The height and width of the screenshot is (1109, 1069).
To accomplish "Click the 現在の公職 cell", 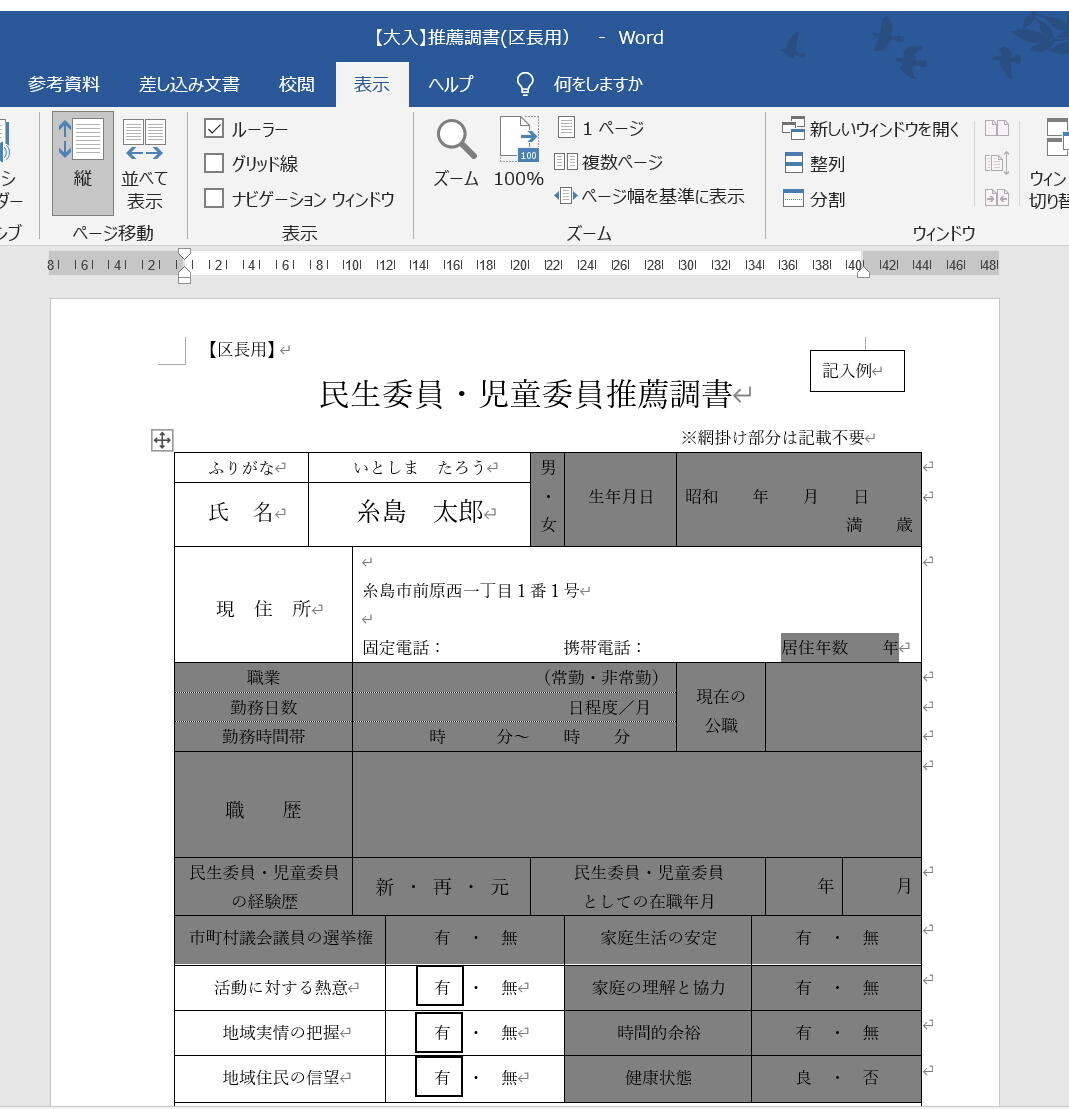I will pyautogui.click(x=721, y=707).
